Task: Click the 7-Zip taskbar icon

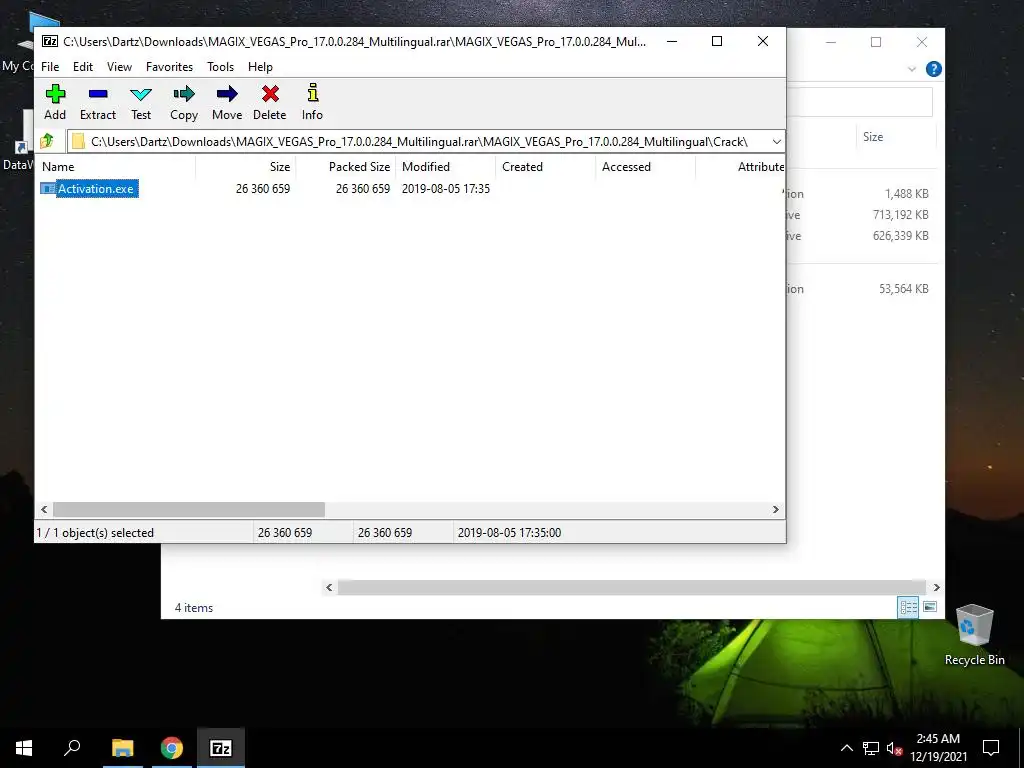Action: coord(221,748)
